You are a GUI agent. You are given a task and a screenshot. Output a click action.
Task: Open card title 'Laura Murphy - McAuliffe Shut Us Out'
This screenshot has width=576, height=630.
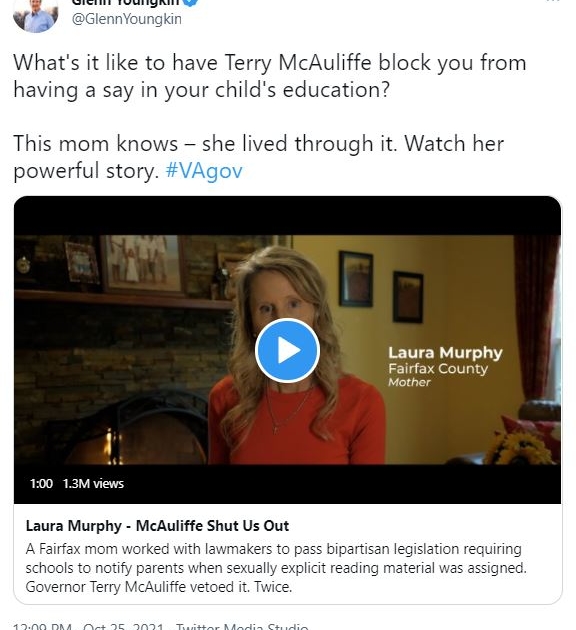(157, 526)
